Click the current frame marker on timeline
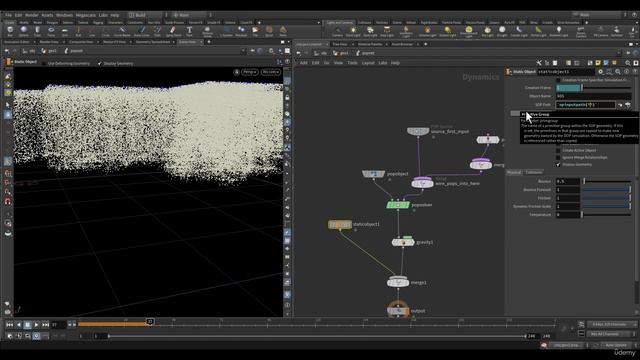640x360 pixels. click(150, 322)
